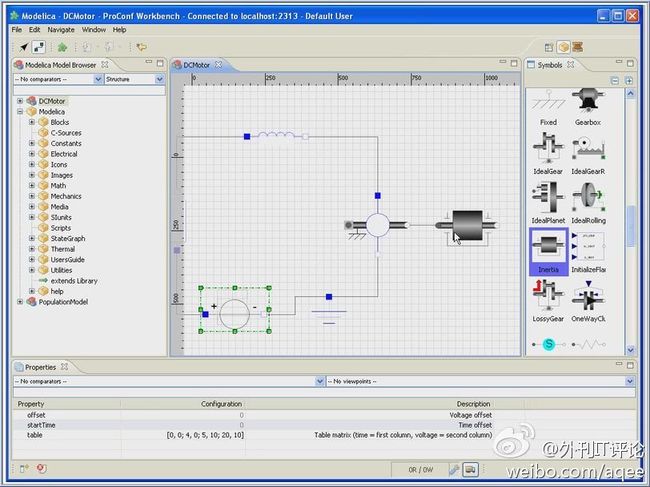This screenshot has height=487, width=650.
Task: Select the table property value cell
Action: click(x=182, y=435)
